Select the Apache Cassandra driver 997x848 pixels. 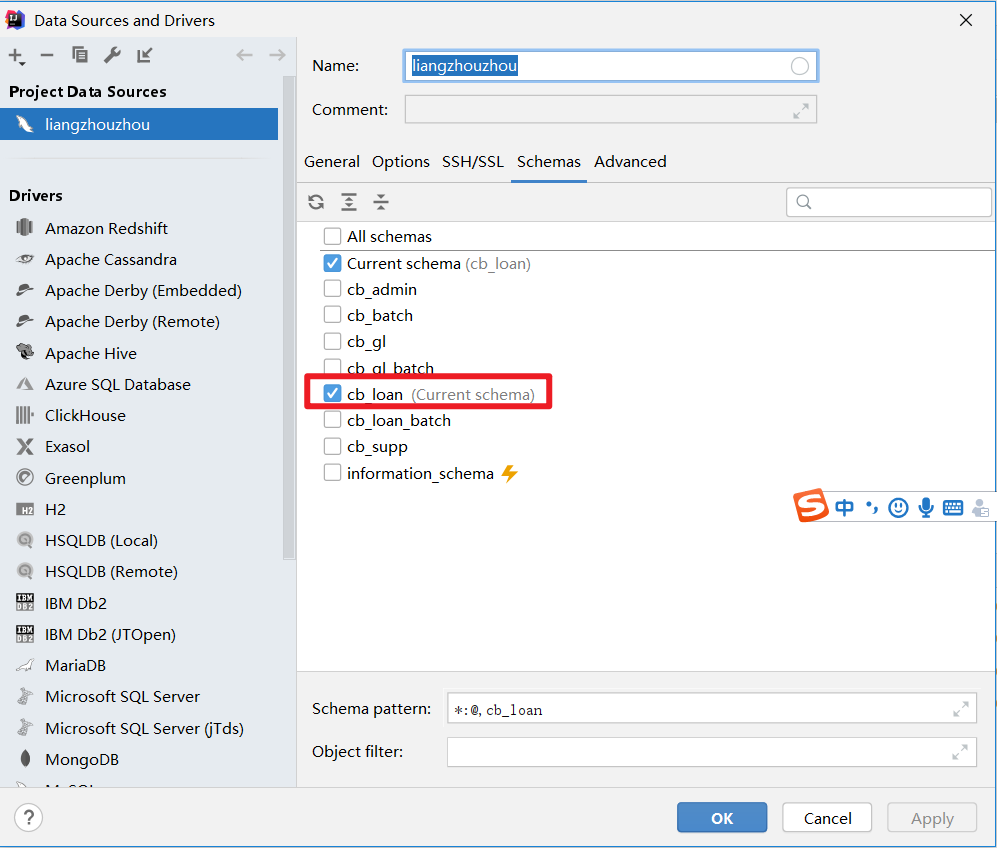(111, 259)
